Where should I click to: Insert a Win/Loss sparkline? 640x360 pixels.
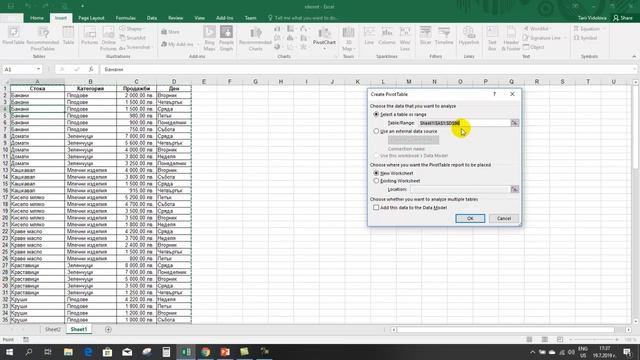(x=404, y=38)
